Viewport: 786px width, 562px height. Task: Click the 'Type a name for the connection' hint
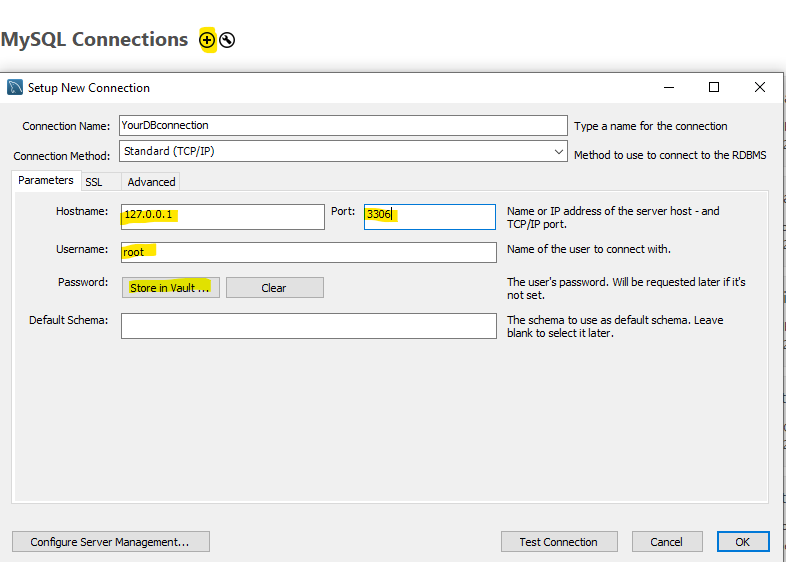[651, 126]
